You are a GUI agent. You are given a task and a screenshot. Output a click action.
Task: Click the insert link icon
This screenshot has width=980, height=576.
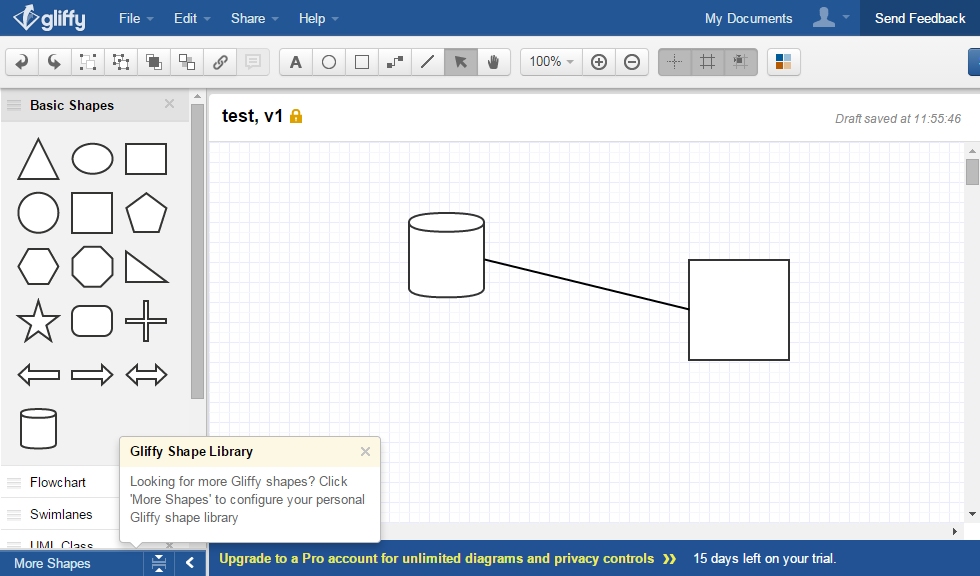pos(220,62)
